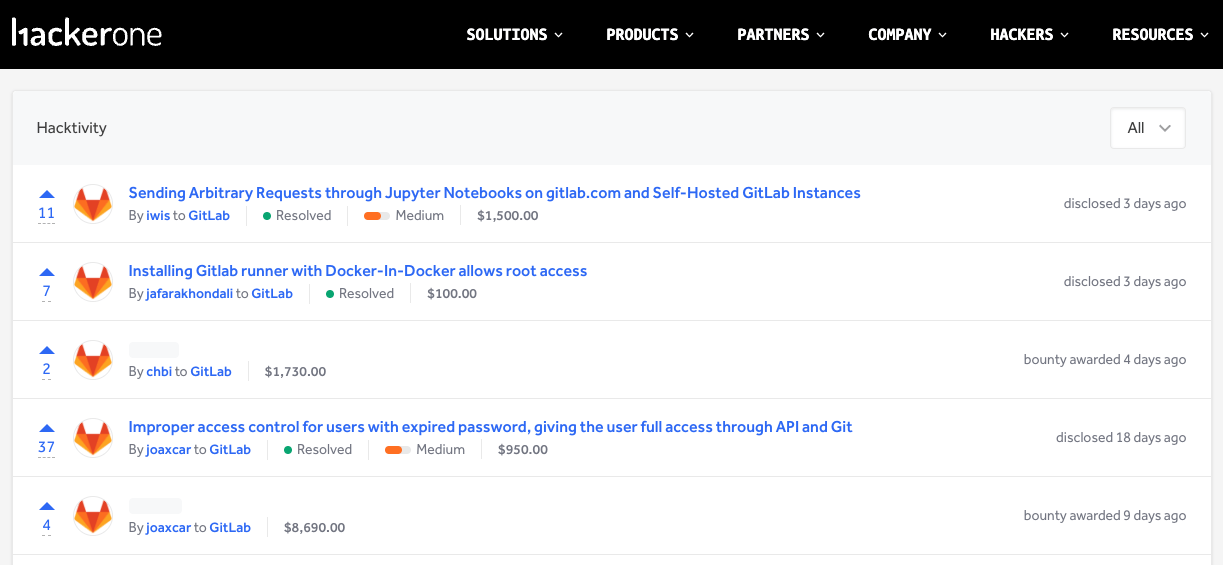Click GitLab logo beside Jupyter Notebooks report
The width and height of the screenshot is (1223, 565).
[93, 204]
